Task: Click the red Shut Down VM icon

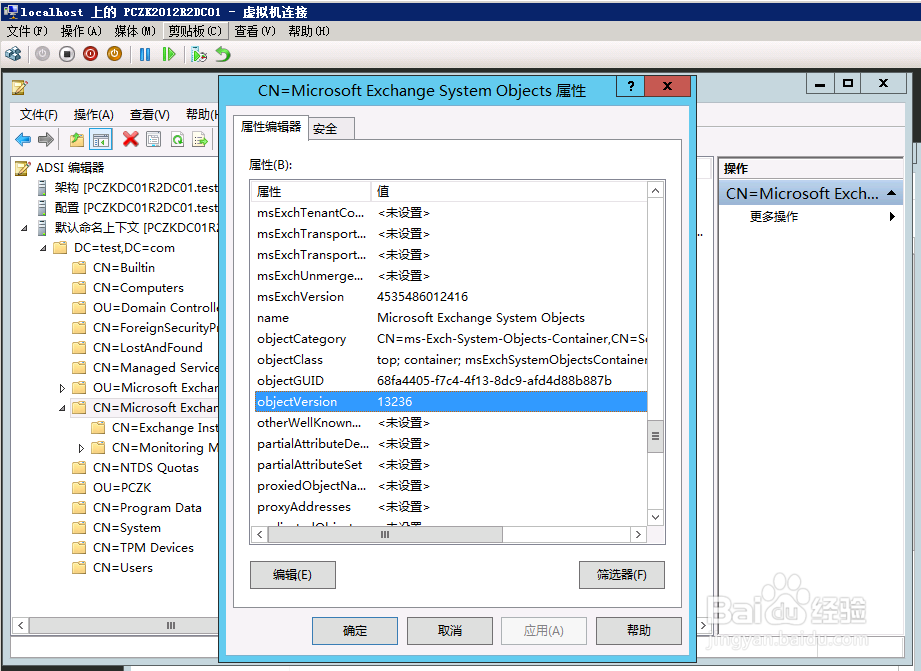Action: point(90,55)
